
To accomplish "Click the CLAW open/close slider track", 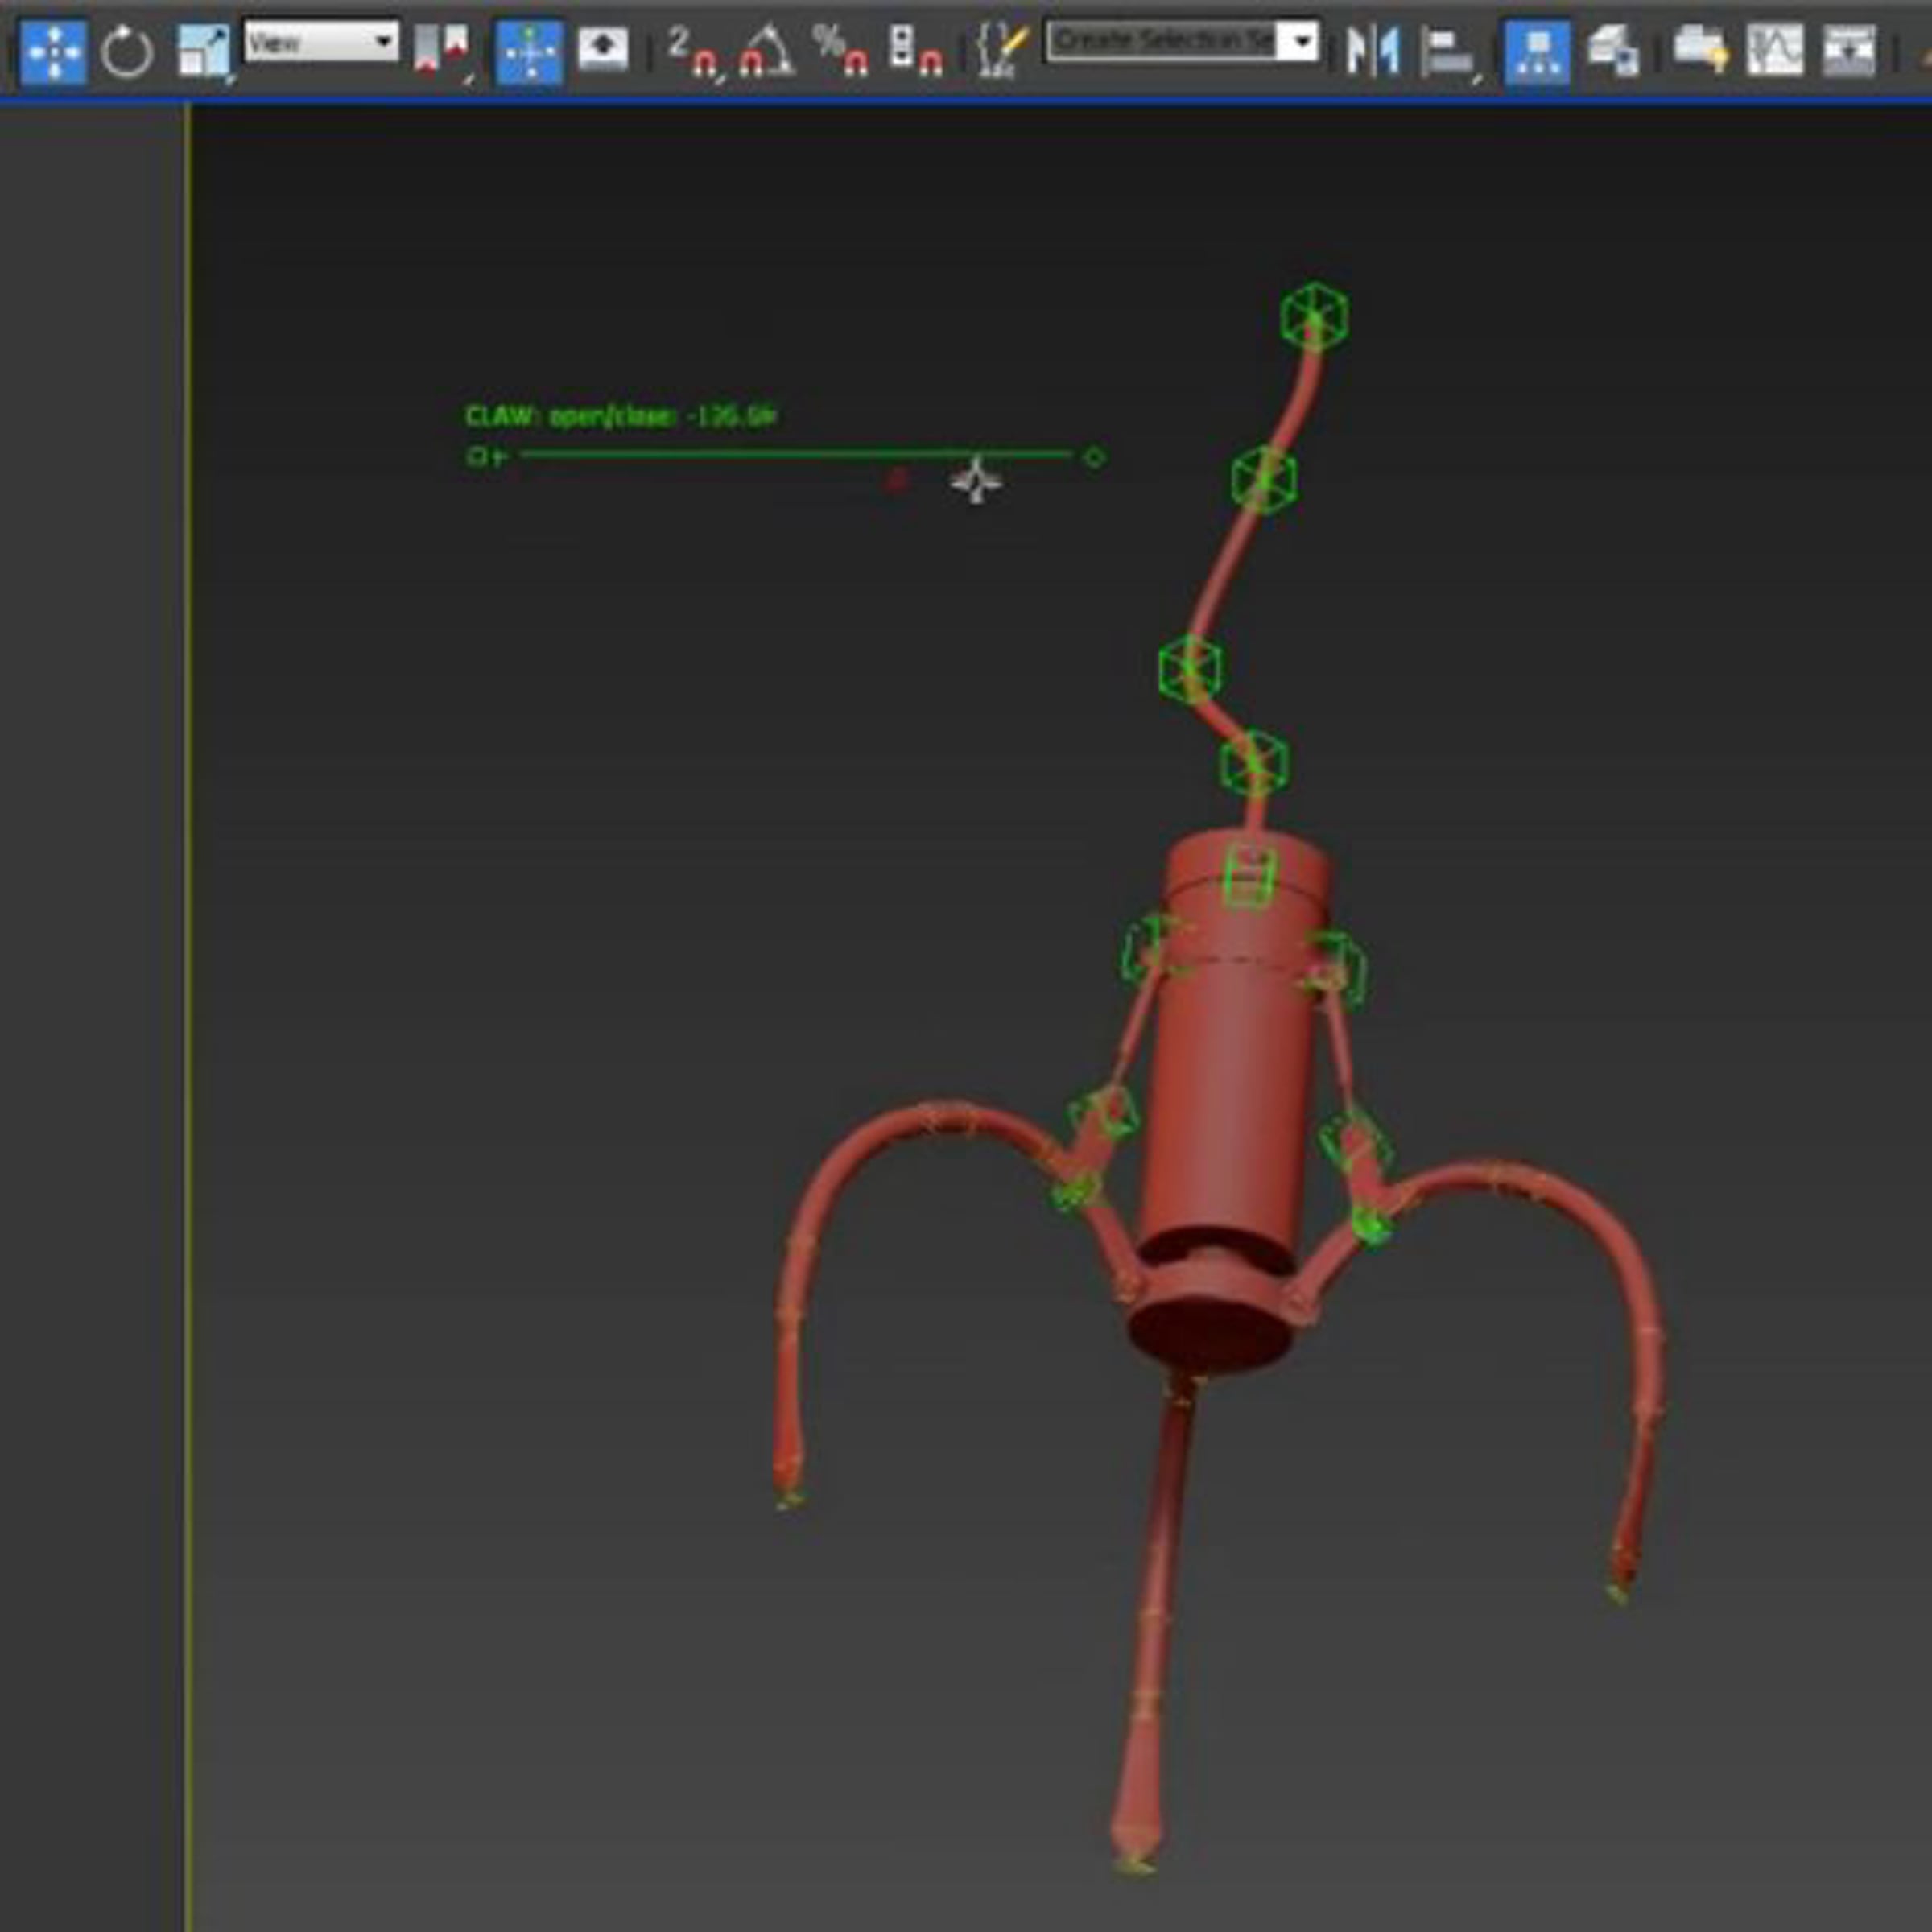I will (796, 455).
